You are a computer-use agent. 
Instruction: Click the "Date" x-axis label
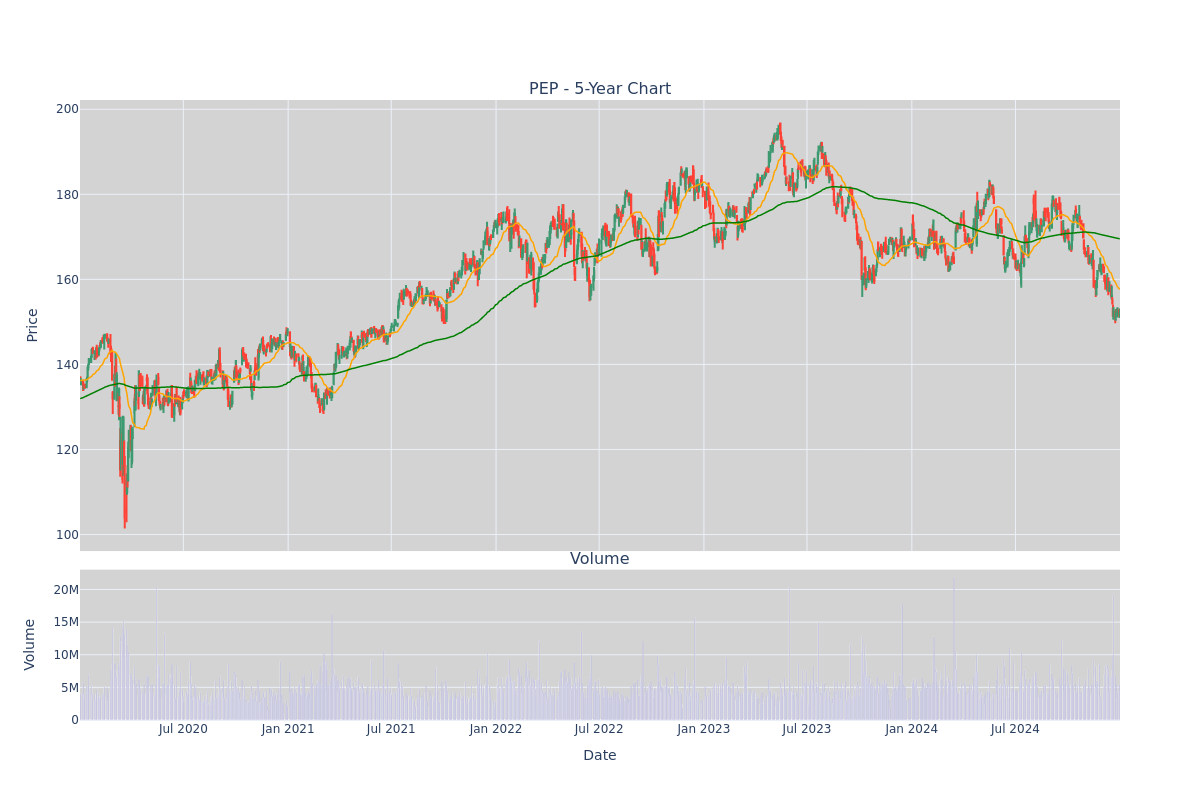(600, 756)
